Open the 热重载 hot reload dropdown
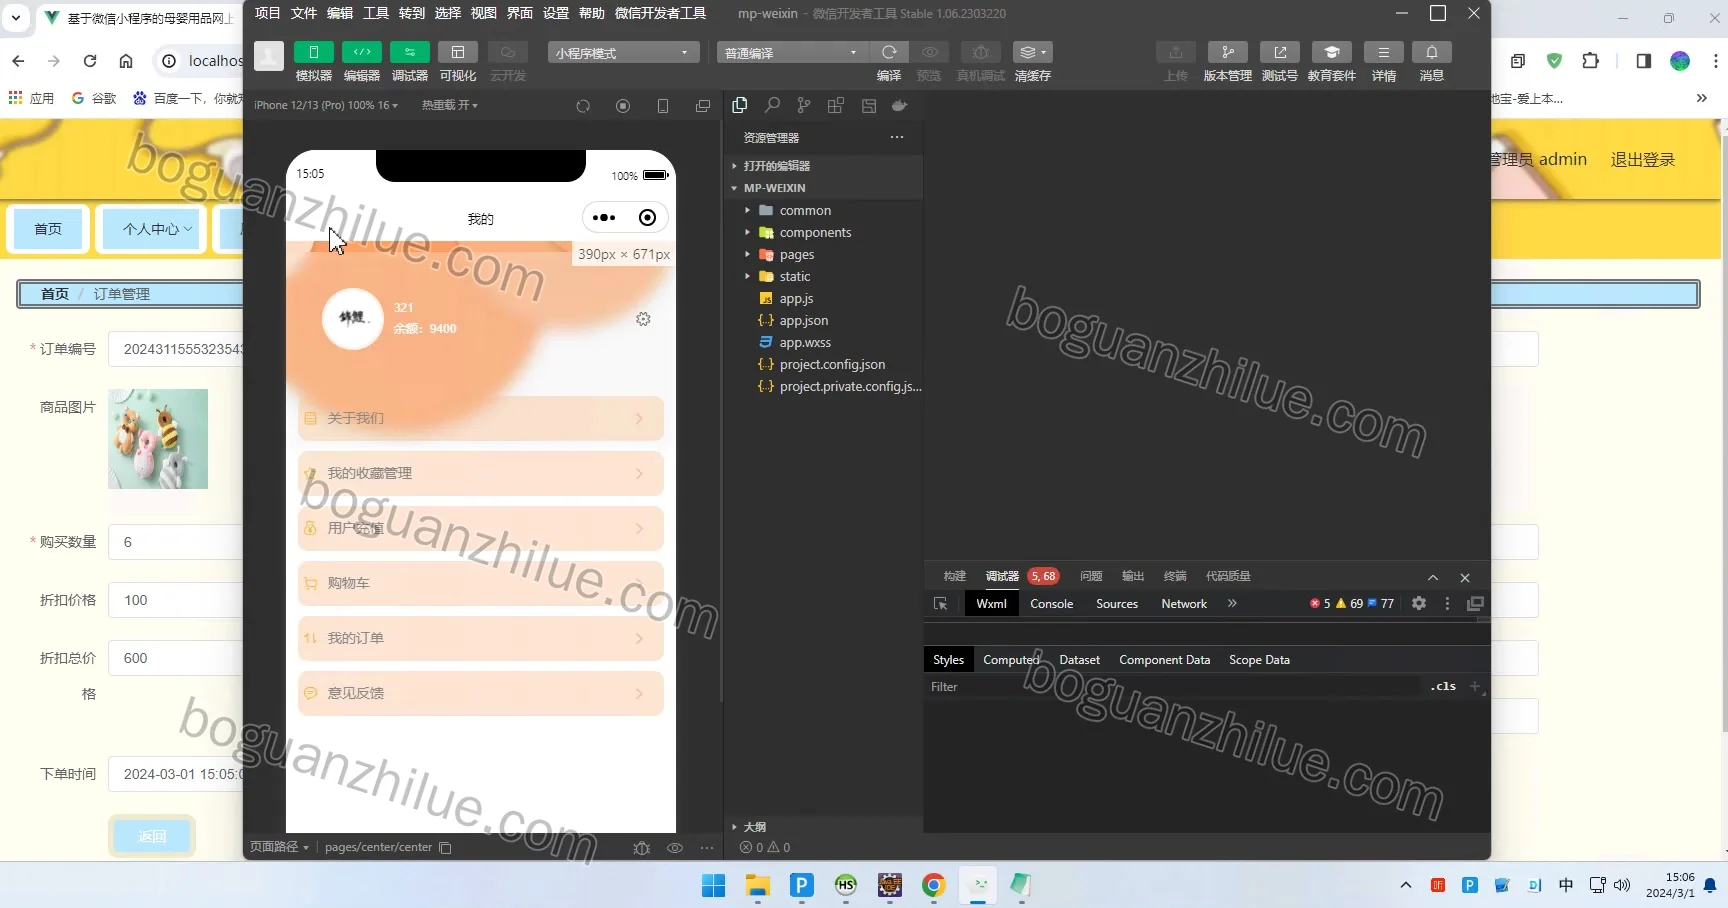1728x908 pixels. pyautogui.click(x=450, y=105)
